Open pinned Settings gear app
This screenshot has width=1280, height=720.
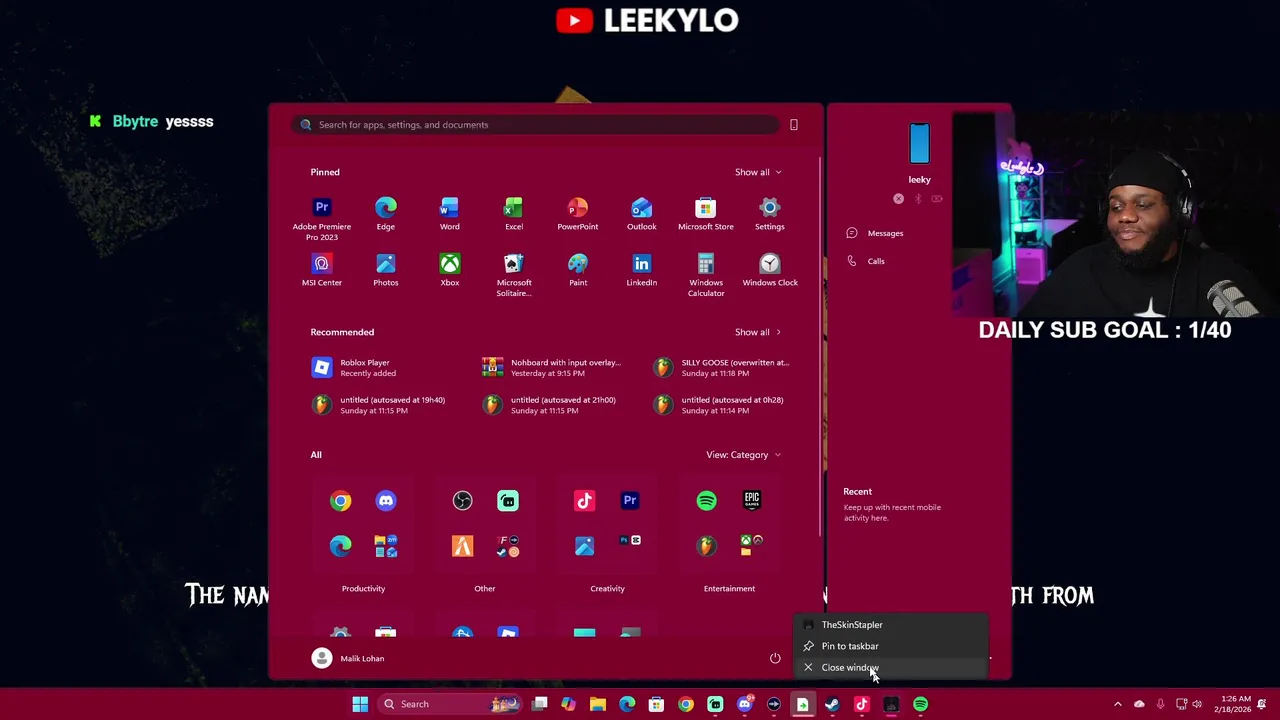[x=769, y=214]
